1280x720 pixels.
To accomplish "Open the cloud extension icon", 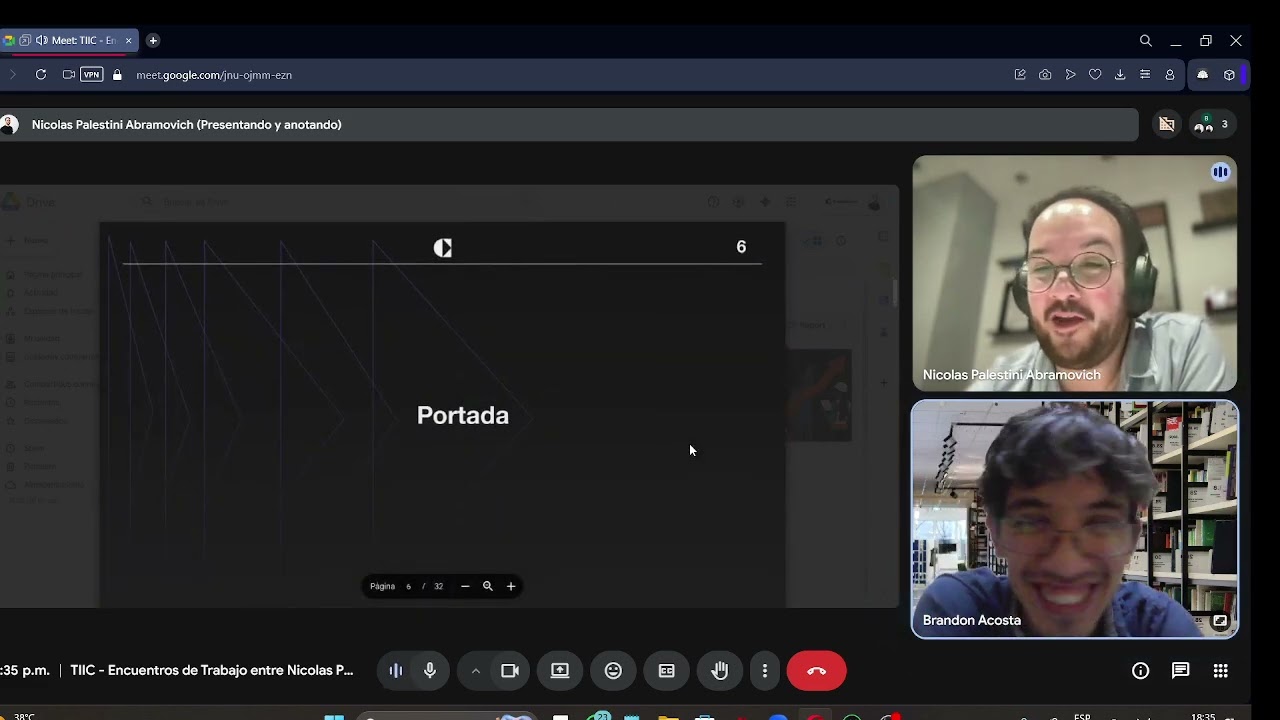I will point(1203,75).
